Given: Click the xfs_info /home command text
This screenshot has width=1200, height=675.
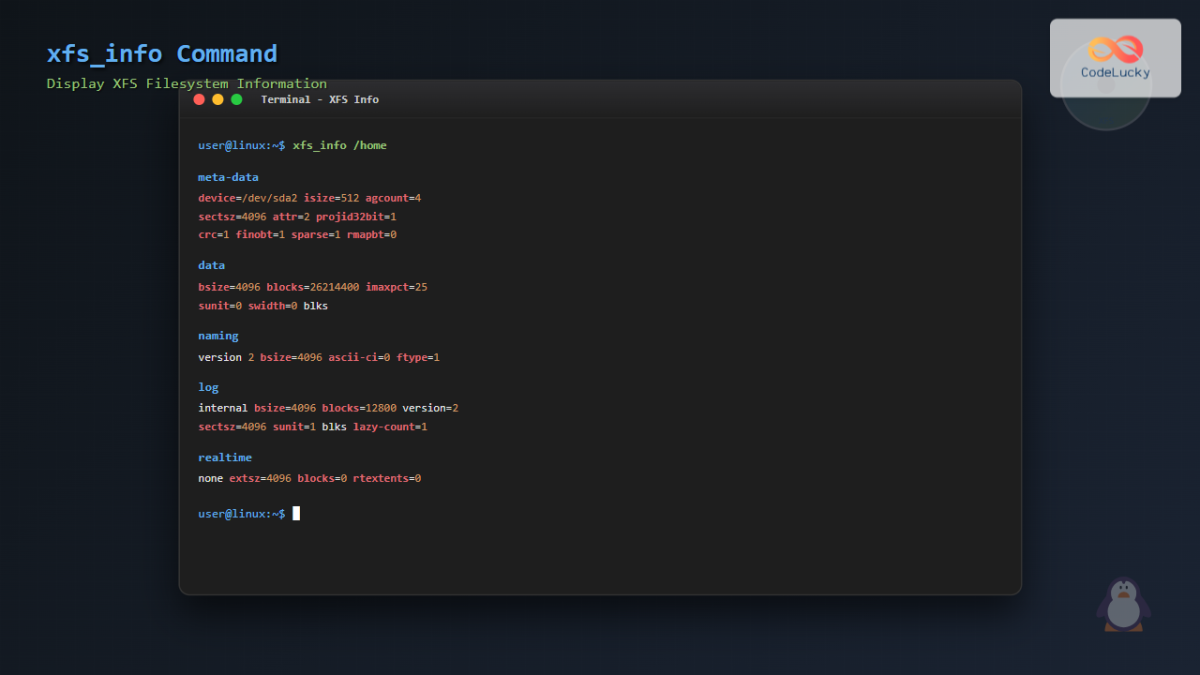Looking at the screenshot, I should tap(340, 144).
